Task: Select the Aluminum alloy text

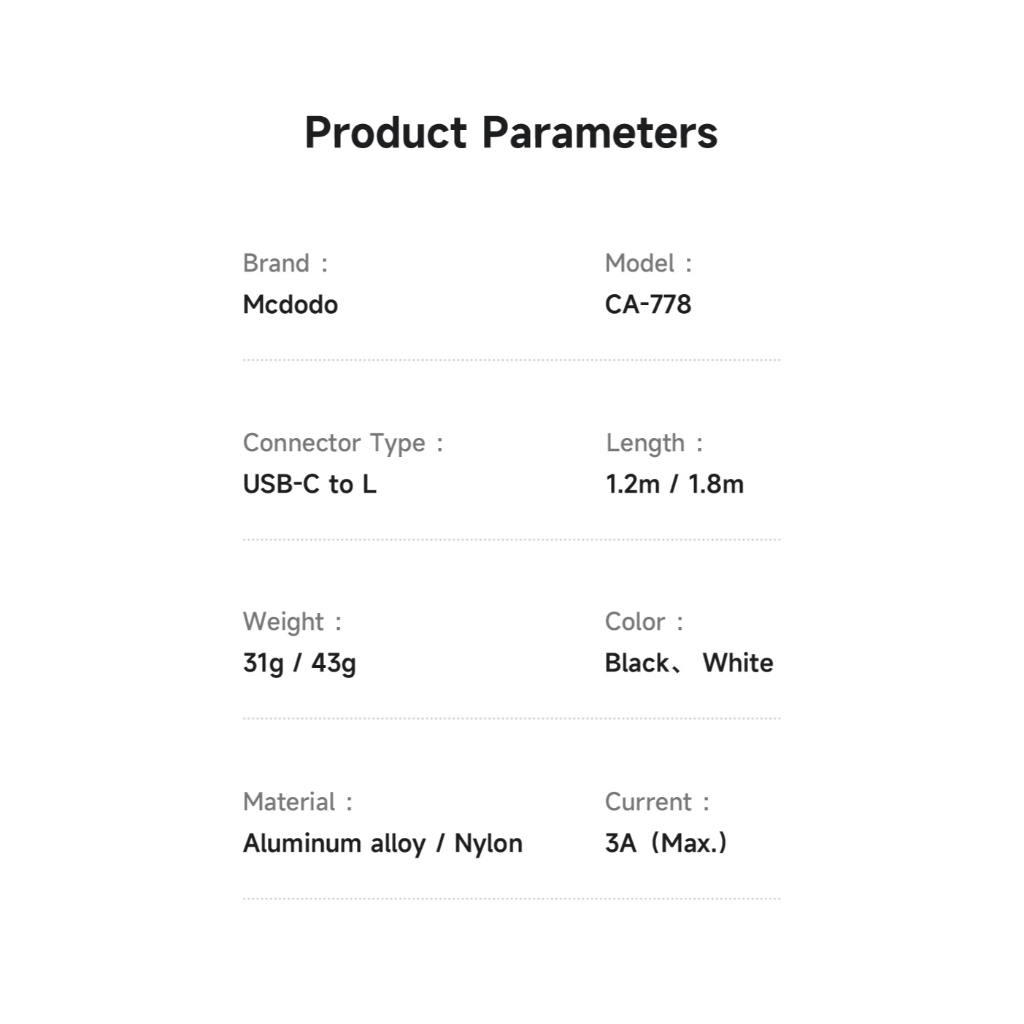Action: (335, 844)
